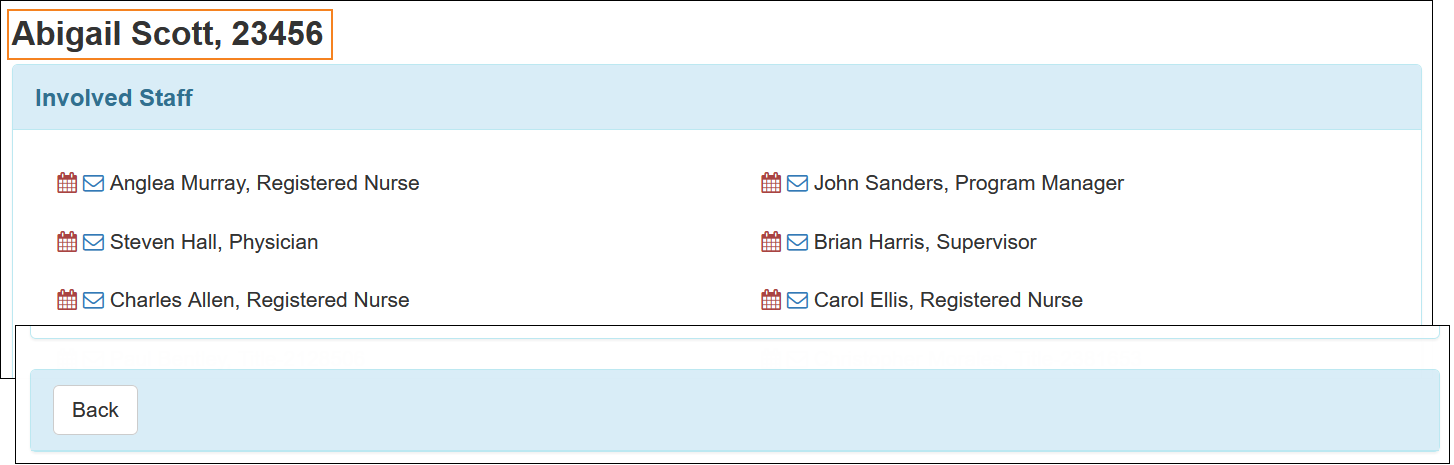The image size is (1454, 465).
Task: Open Carol Ellis' calendar icon
Action: point(771,299)
